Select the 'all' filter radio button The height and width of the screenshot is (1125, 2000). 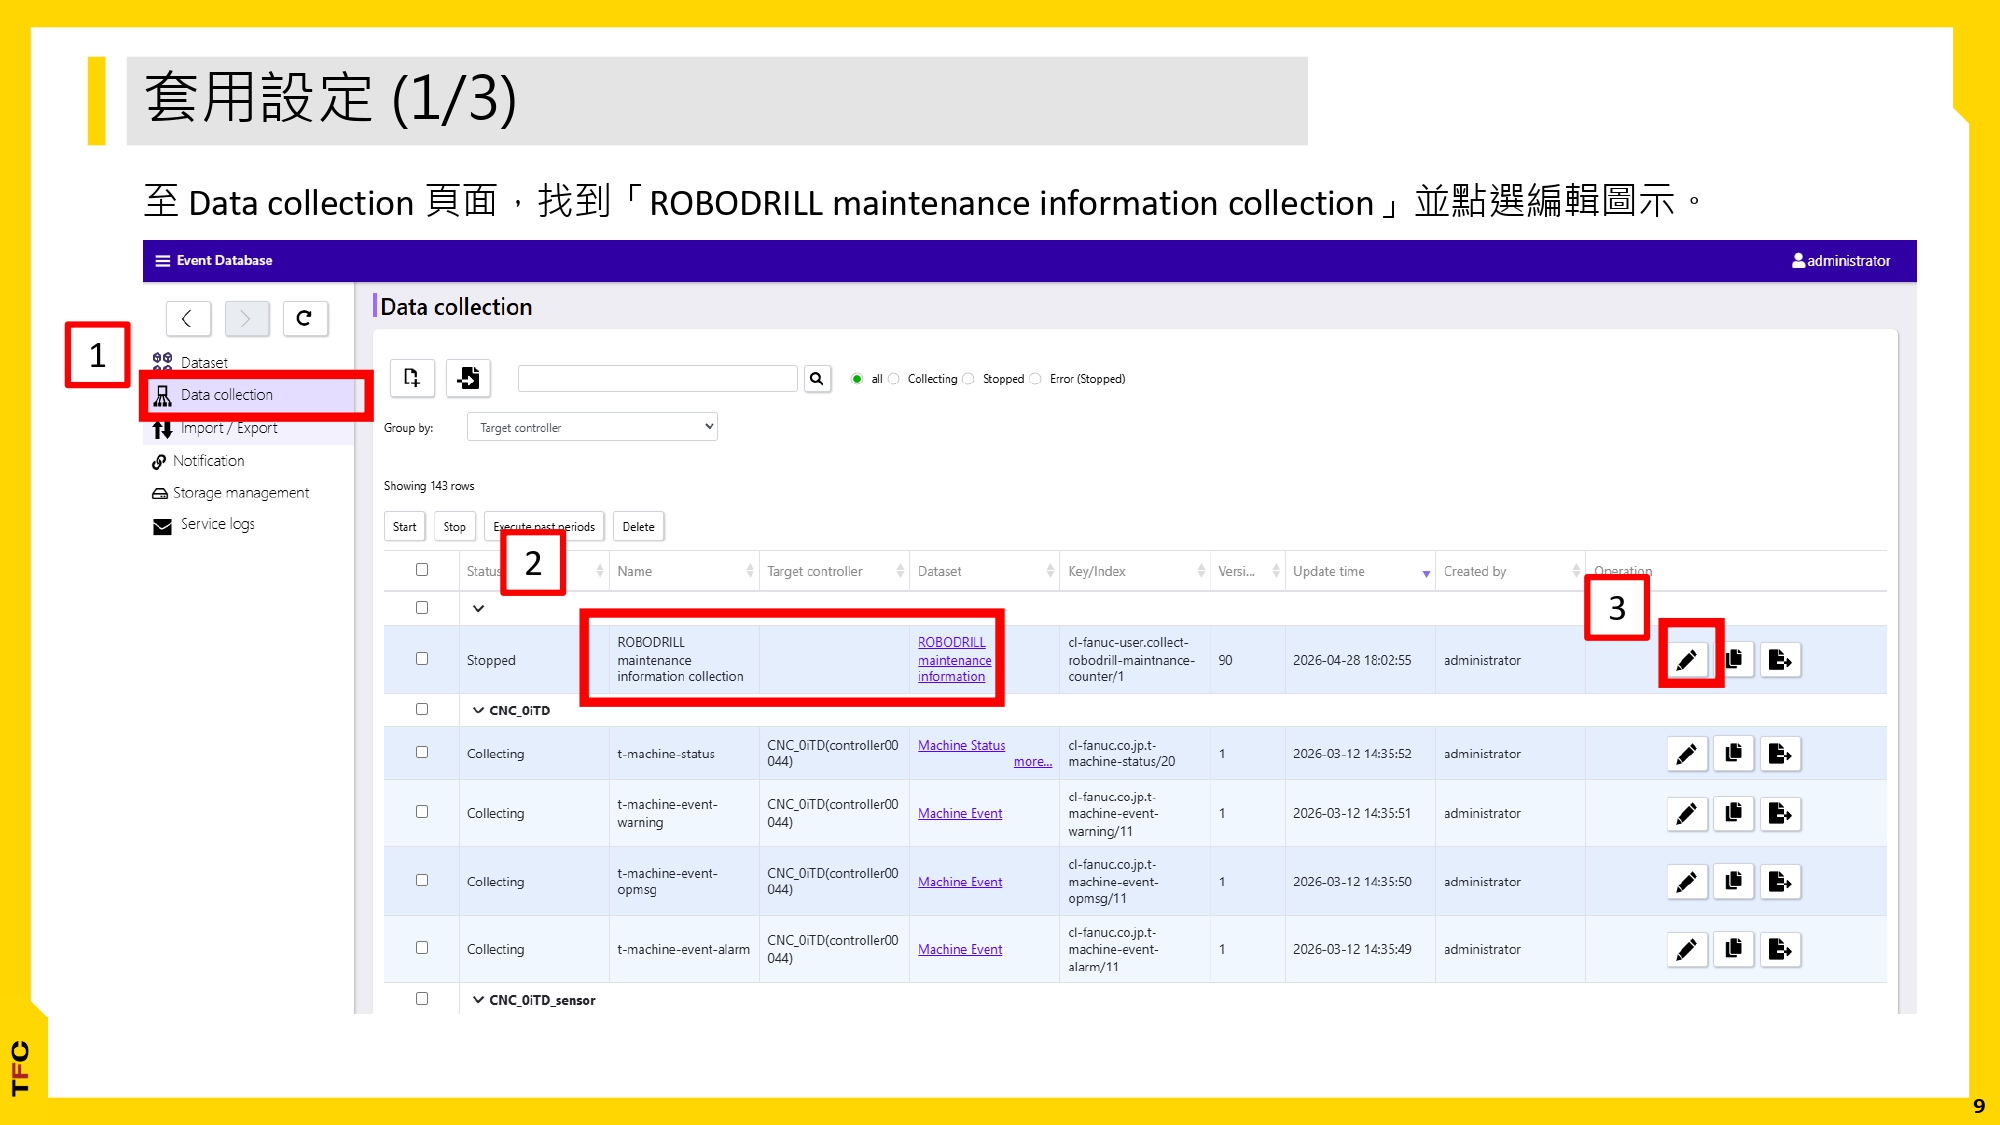[857, 379]
